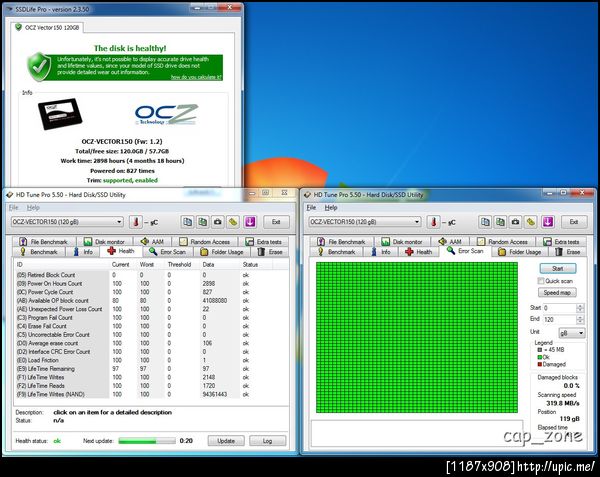This screenshot has width=600, height=477.
Task: Click SSD drive picture in SSDLife Info
Action: 60,114
